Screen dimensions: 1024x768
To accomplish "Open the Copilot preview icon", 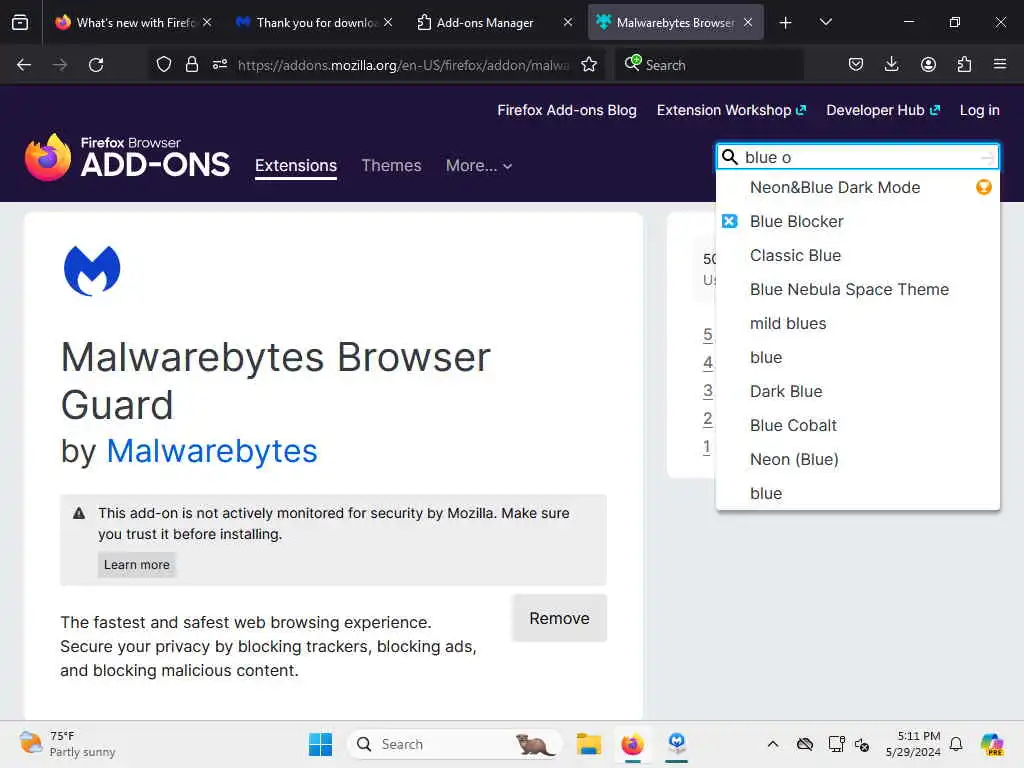I will (992, 744).
